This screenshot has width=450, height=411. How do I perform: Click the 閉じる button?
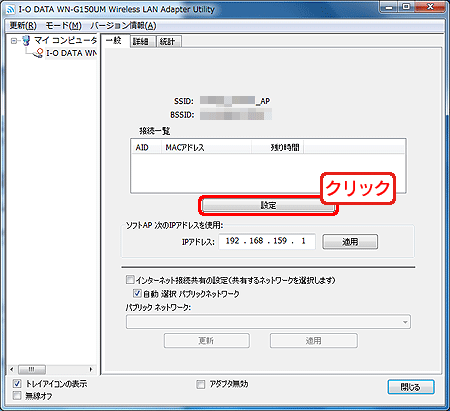click(x=411, y=387)
